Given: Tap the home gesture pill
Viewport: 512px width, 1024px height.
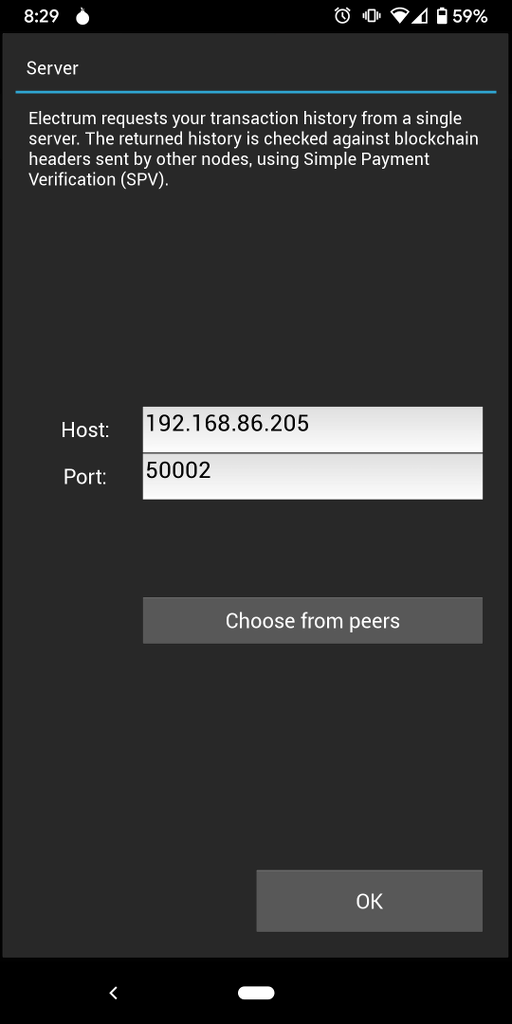Looking at the screenshot, I should (x=256, y=993).
